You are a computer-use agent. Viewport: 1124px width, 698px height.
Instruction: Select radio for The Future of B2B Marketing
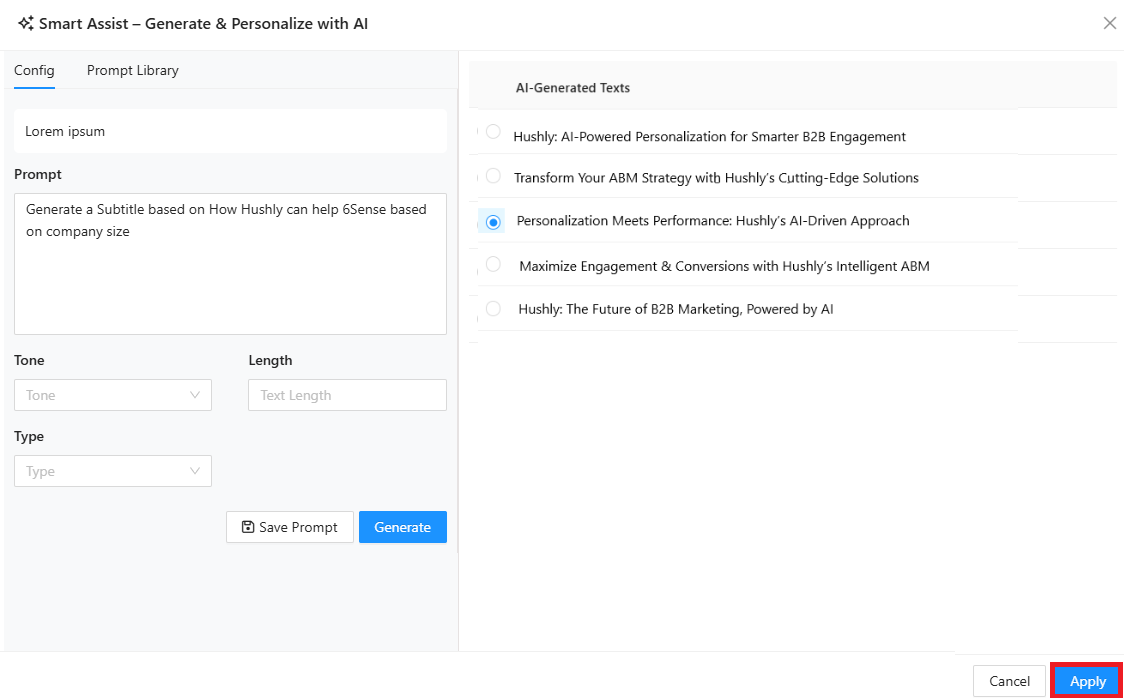[493, 309]
